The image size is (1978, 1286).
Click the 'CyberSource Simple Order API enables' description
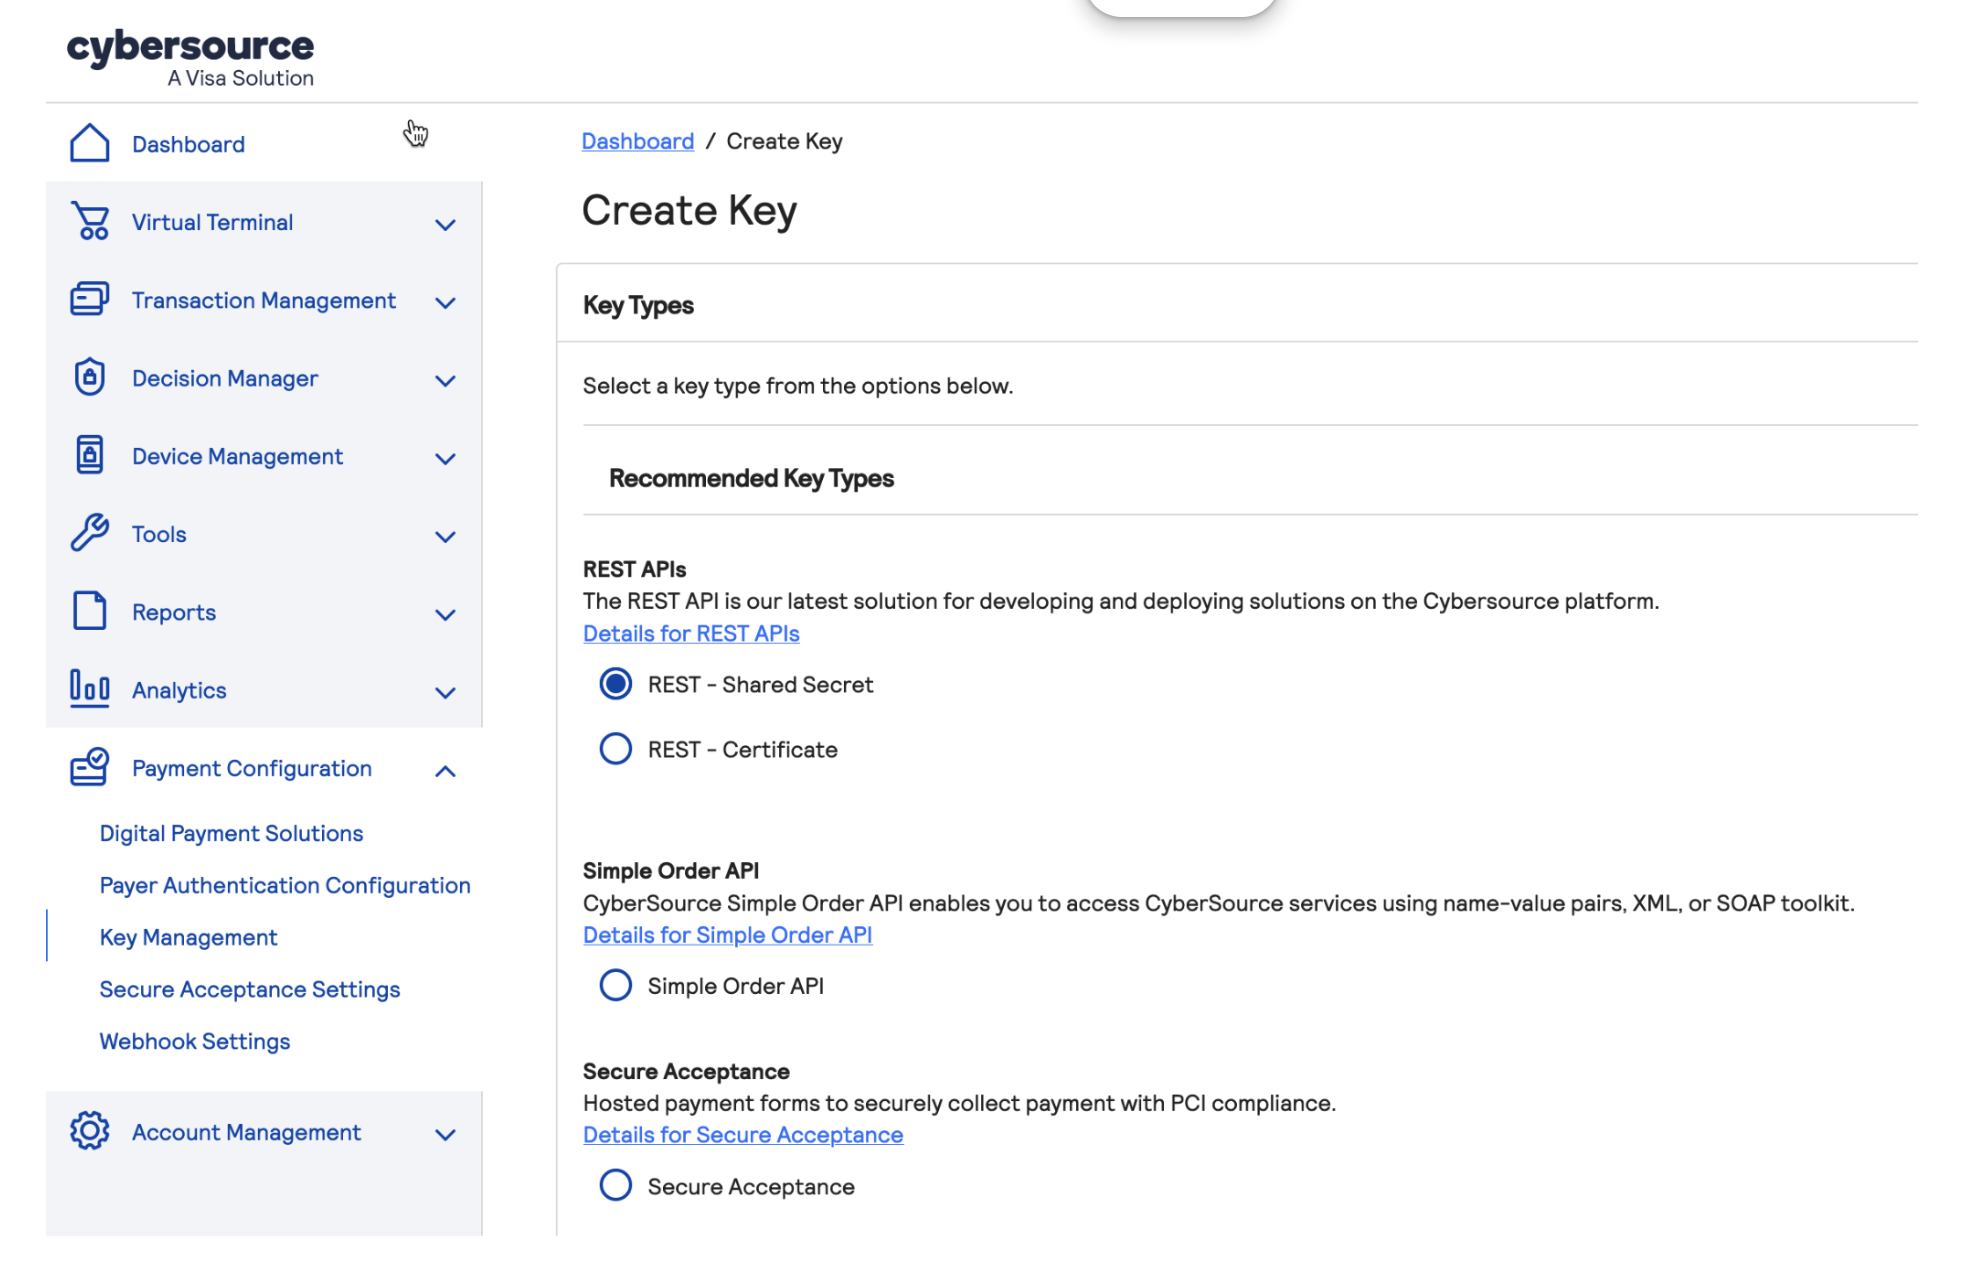point(1219,903)
